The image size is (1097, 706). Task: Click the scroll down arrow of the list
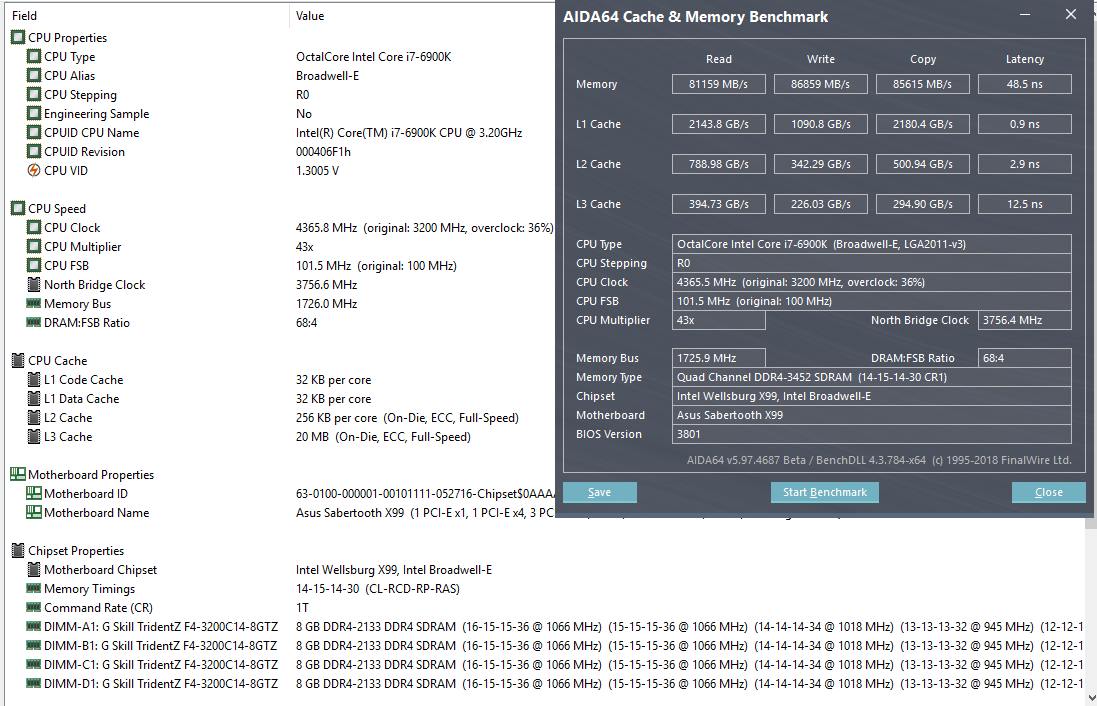coord(1091,698)
